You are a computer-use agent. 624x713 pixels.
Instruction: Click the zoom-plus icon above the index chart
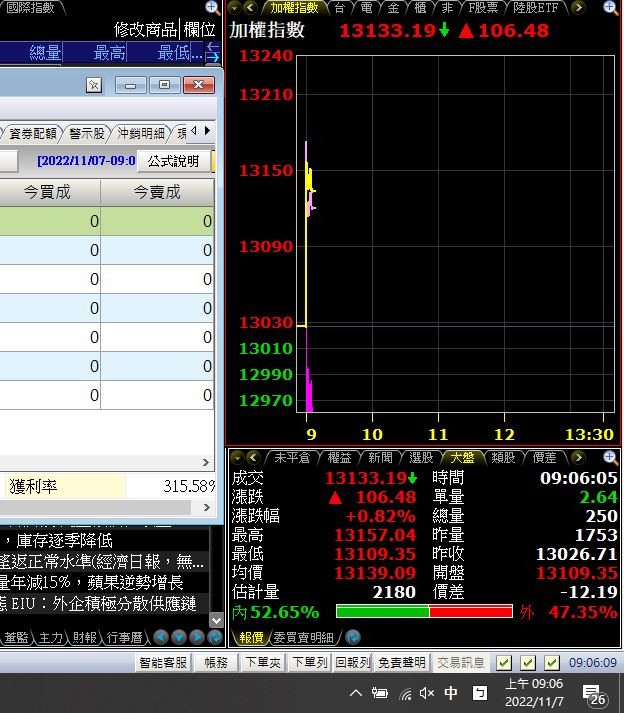click(610, 7)
